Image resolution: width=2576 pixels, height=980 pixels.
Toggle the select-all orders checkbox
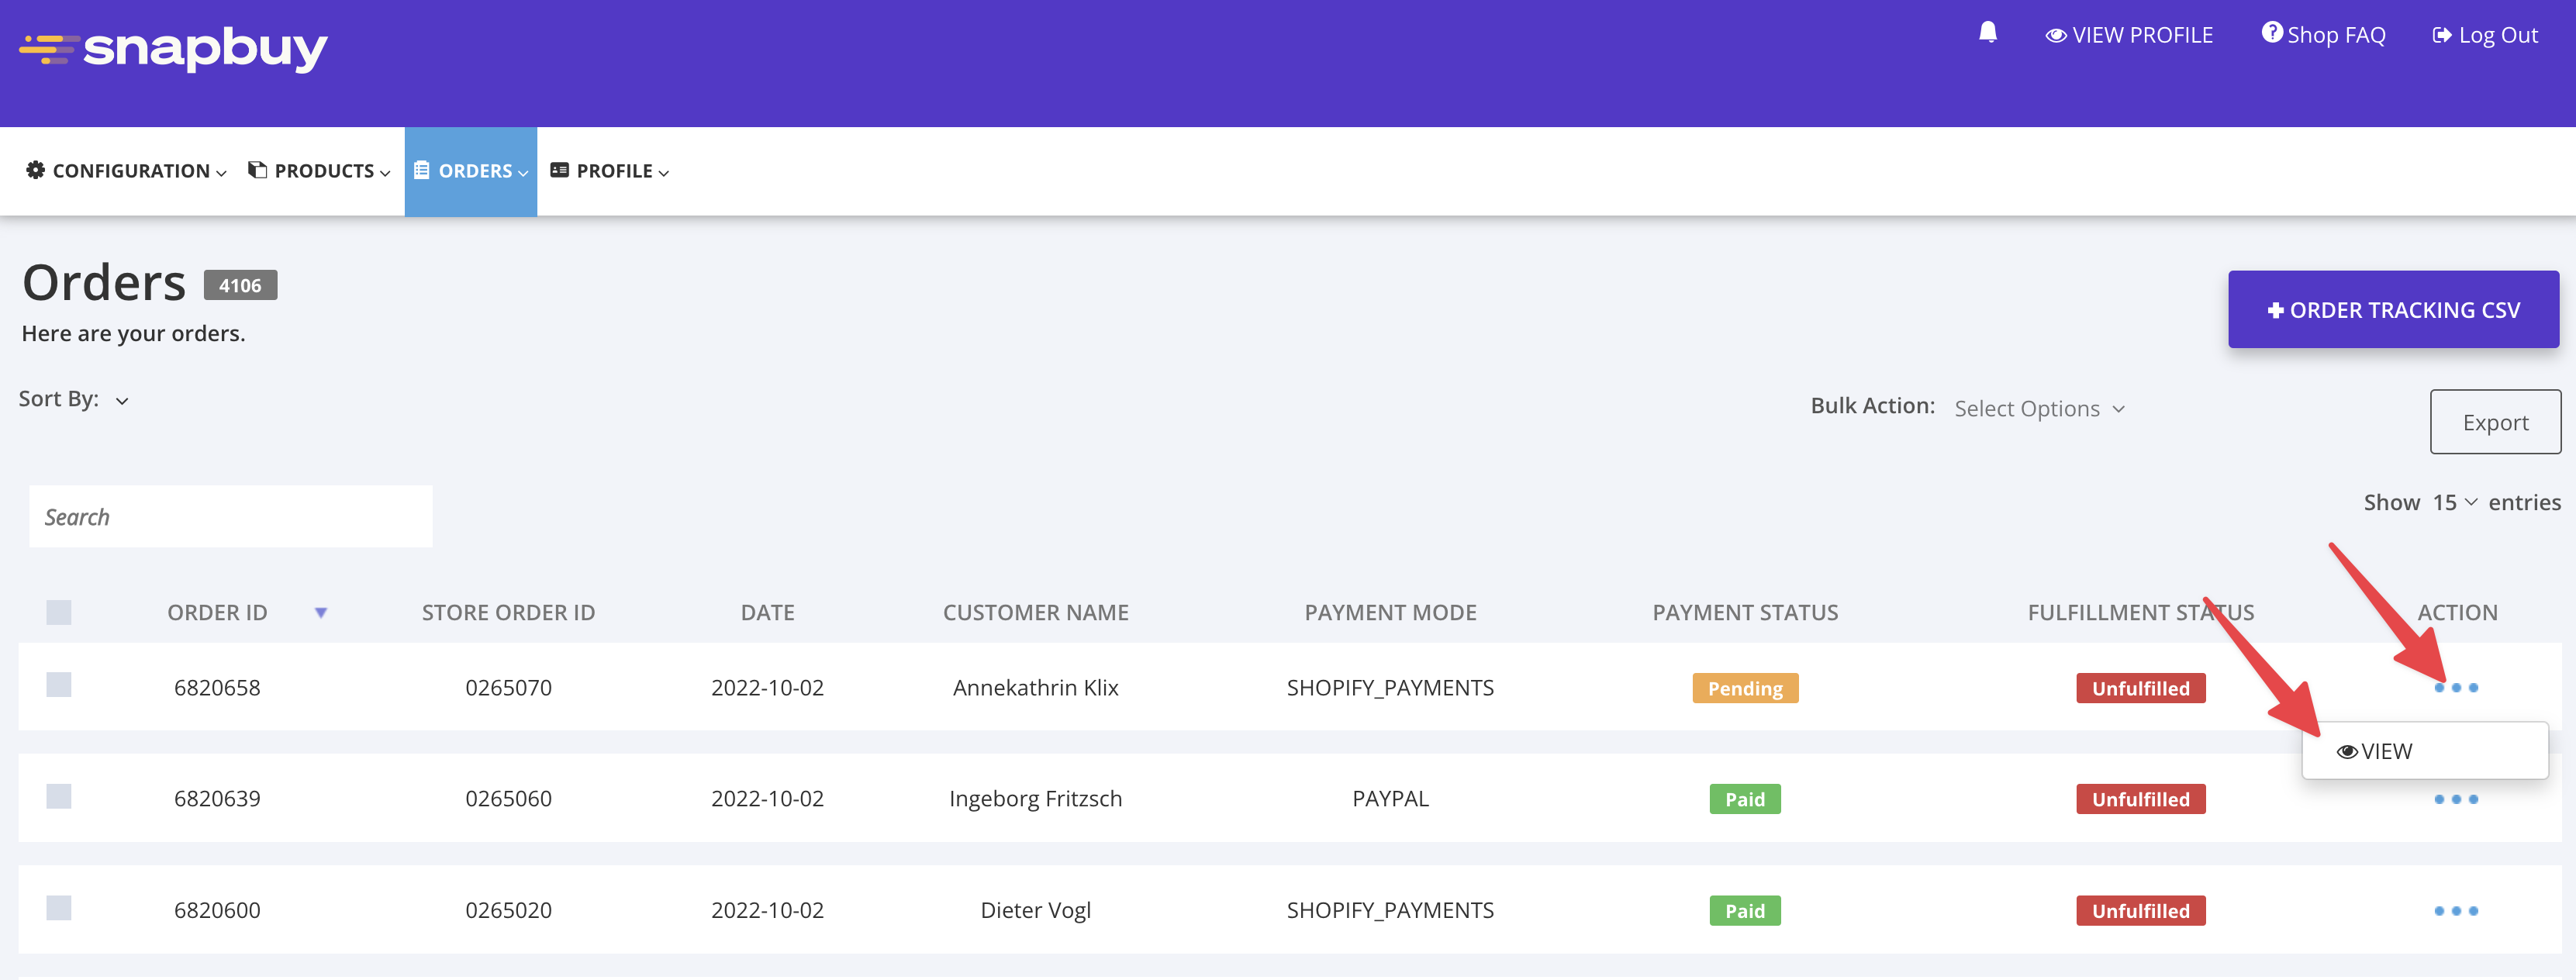[59, 612]
